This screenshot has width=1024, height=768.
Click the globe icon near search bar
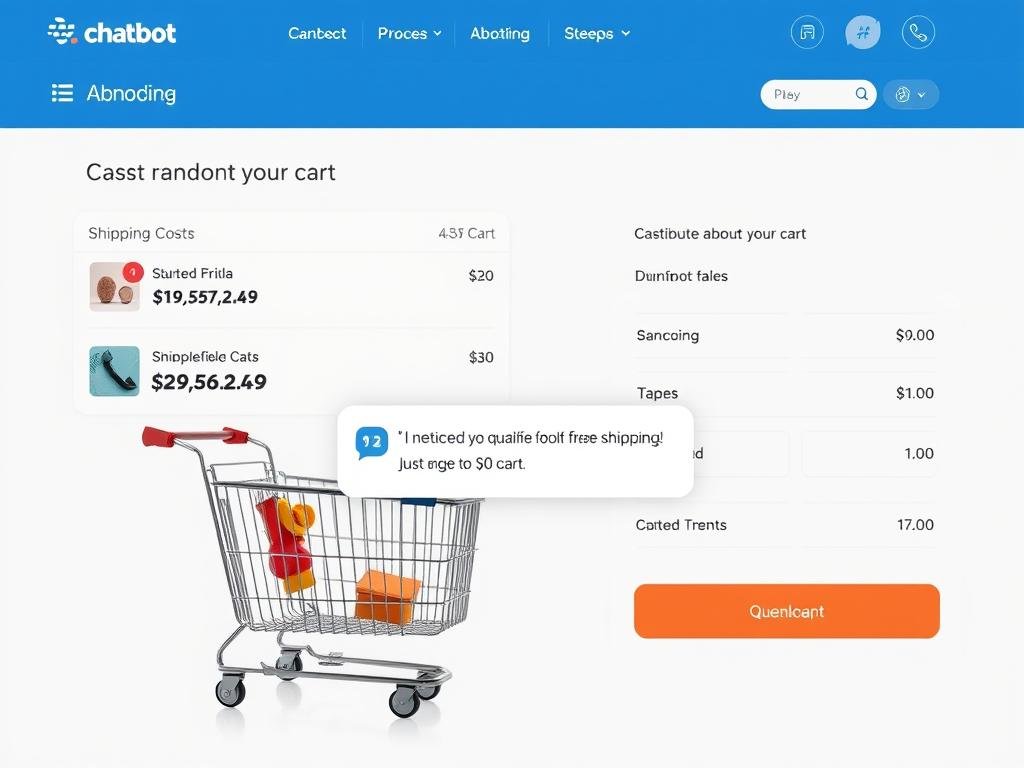[905, 94]
